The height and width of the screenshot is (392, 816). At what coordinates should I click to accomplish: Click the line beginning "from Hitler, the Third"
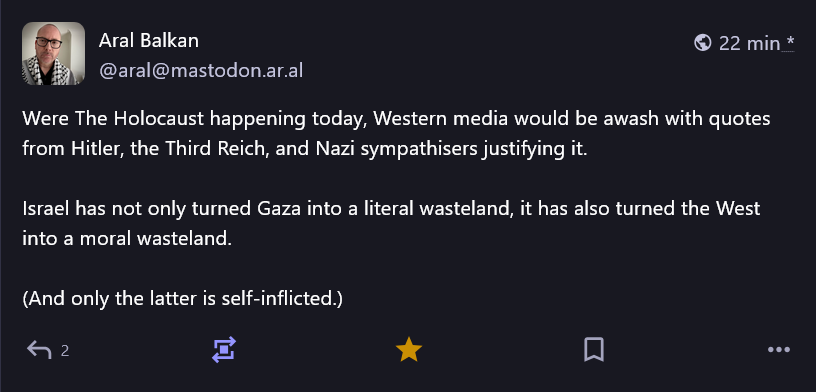[304, 149]
